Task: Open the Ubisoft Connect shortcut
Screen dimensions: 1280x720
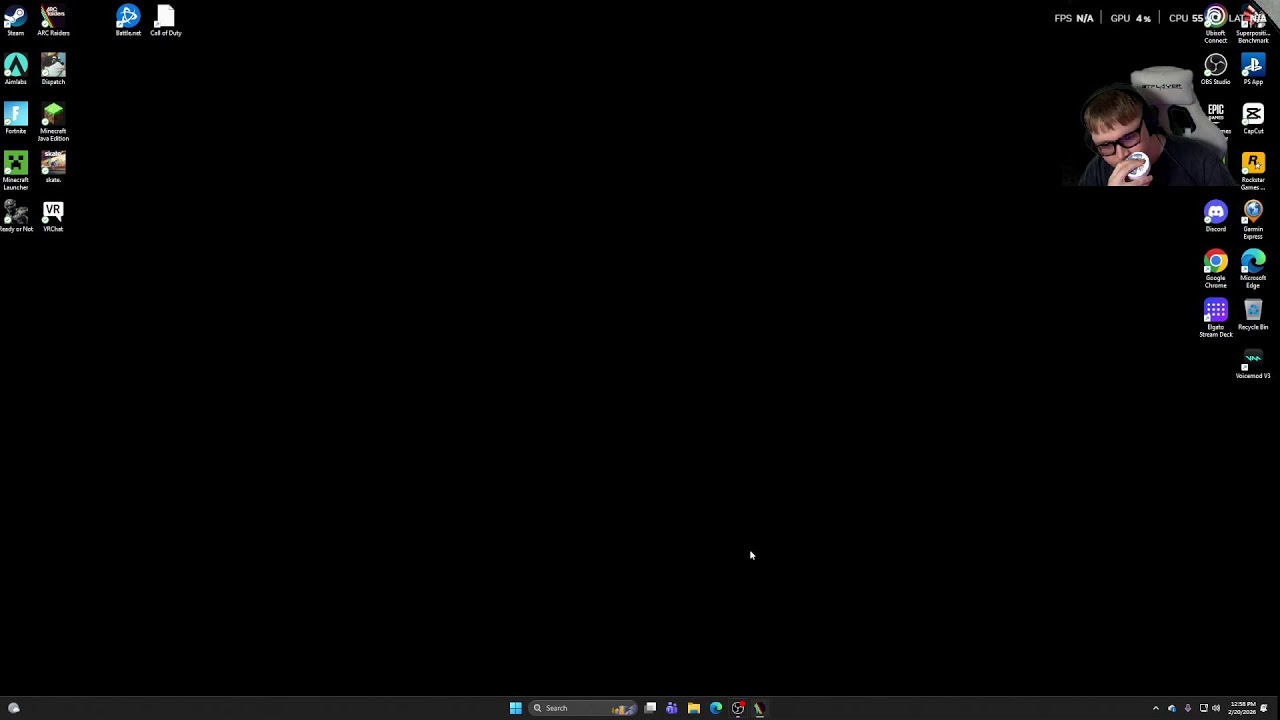Action: pos(1215,25)
